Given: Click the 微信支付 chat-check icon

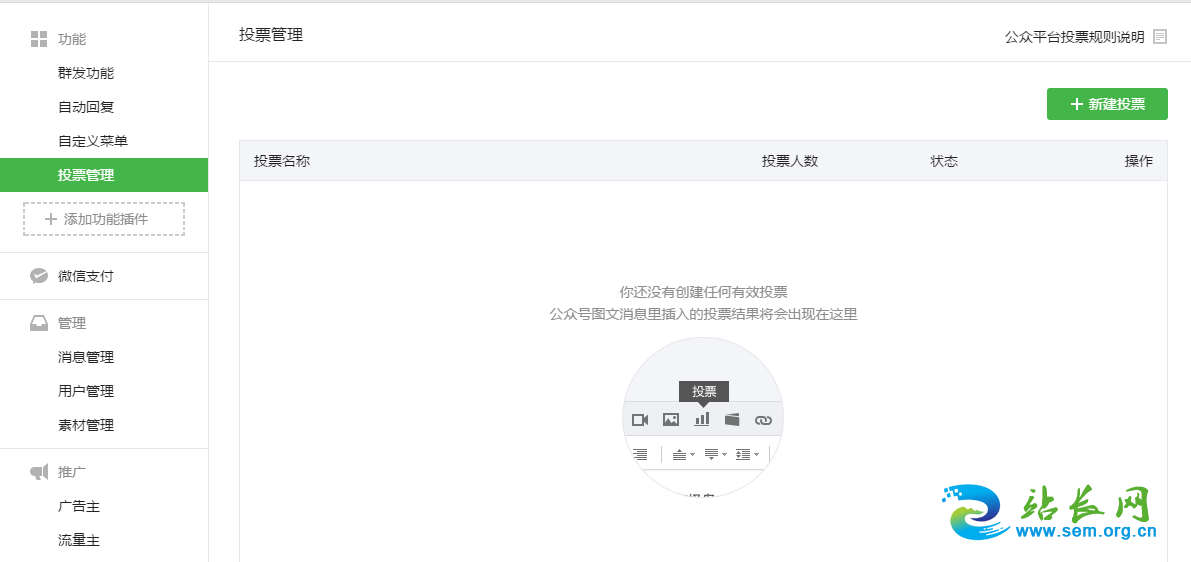Looking at the screenshot, I should pos(39,276).
